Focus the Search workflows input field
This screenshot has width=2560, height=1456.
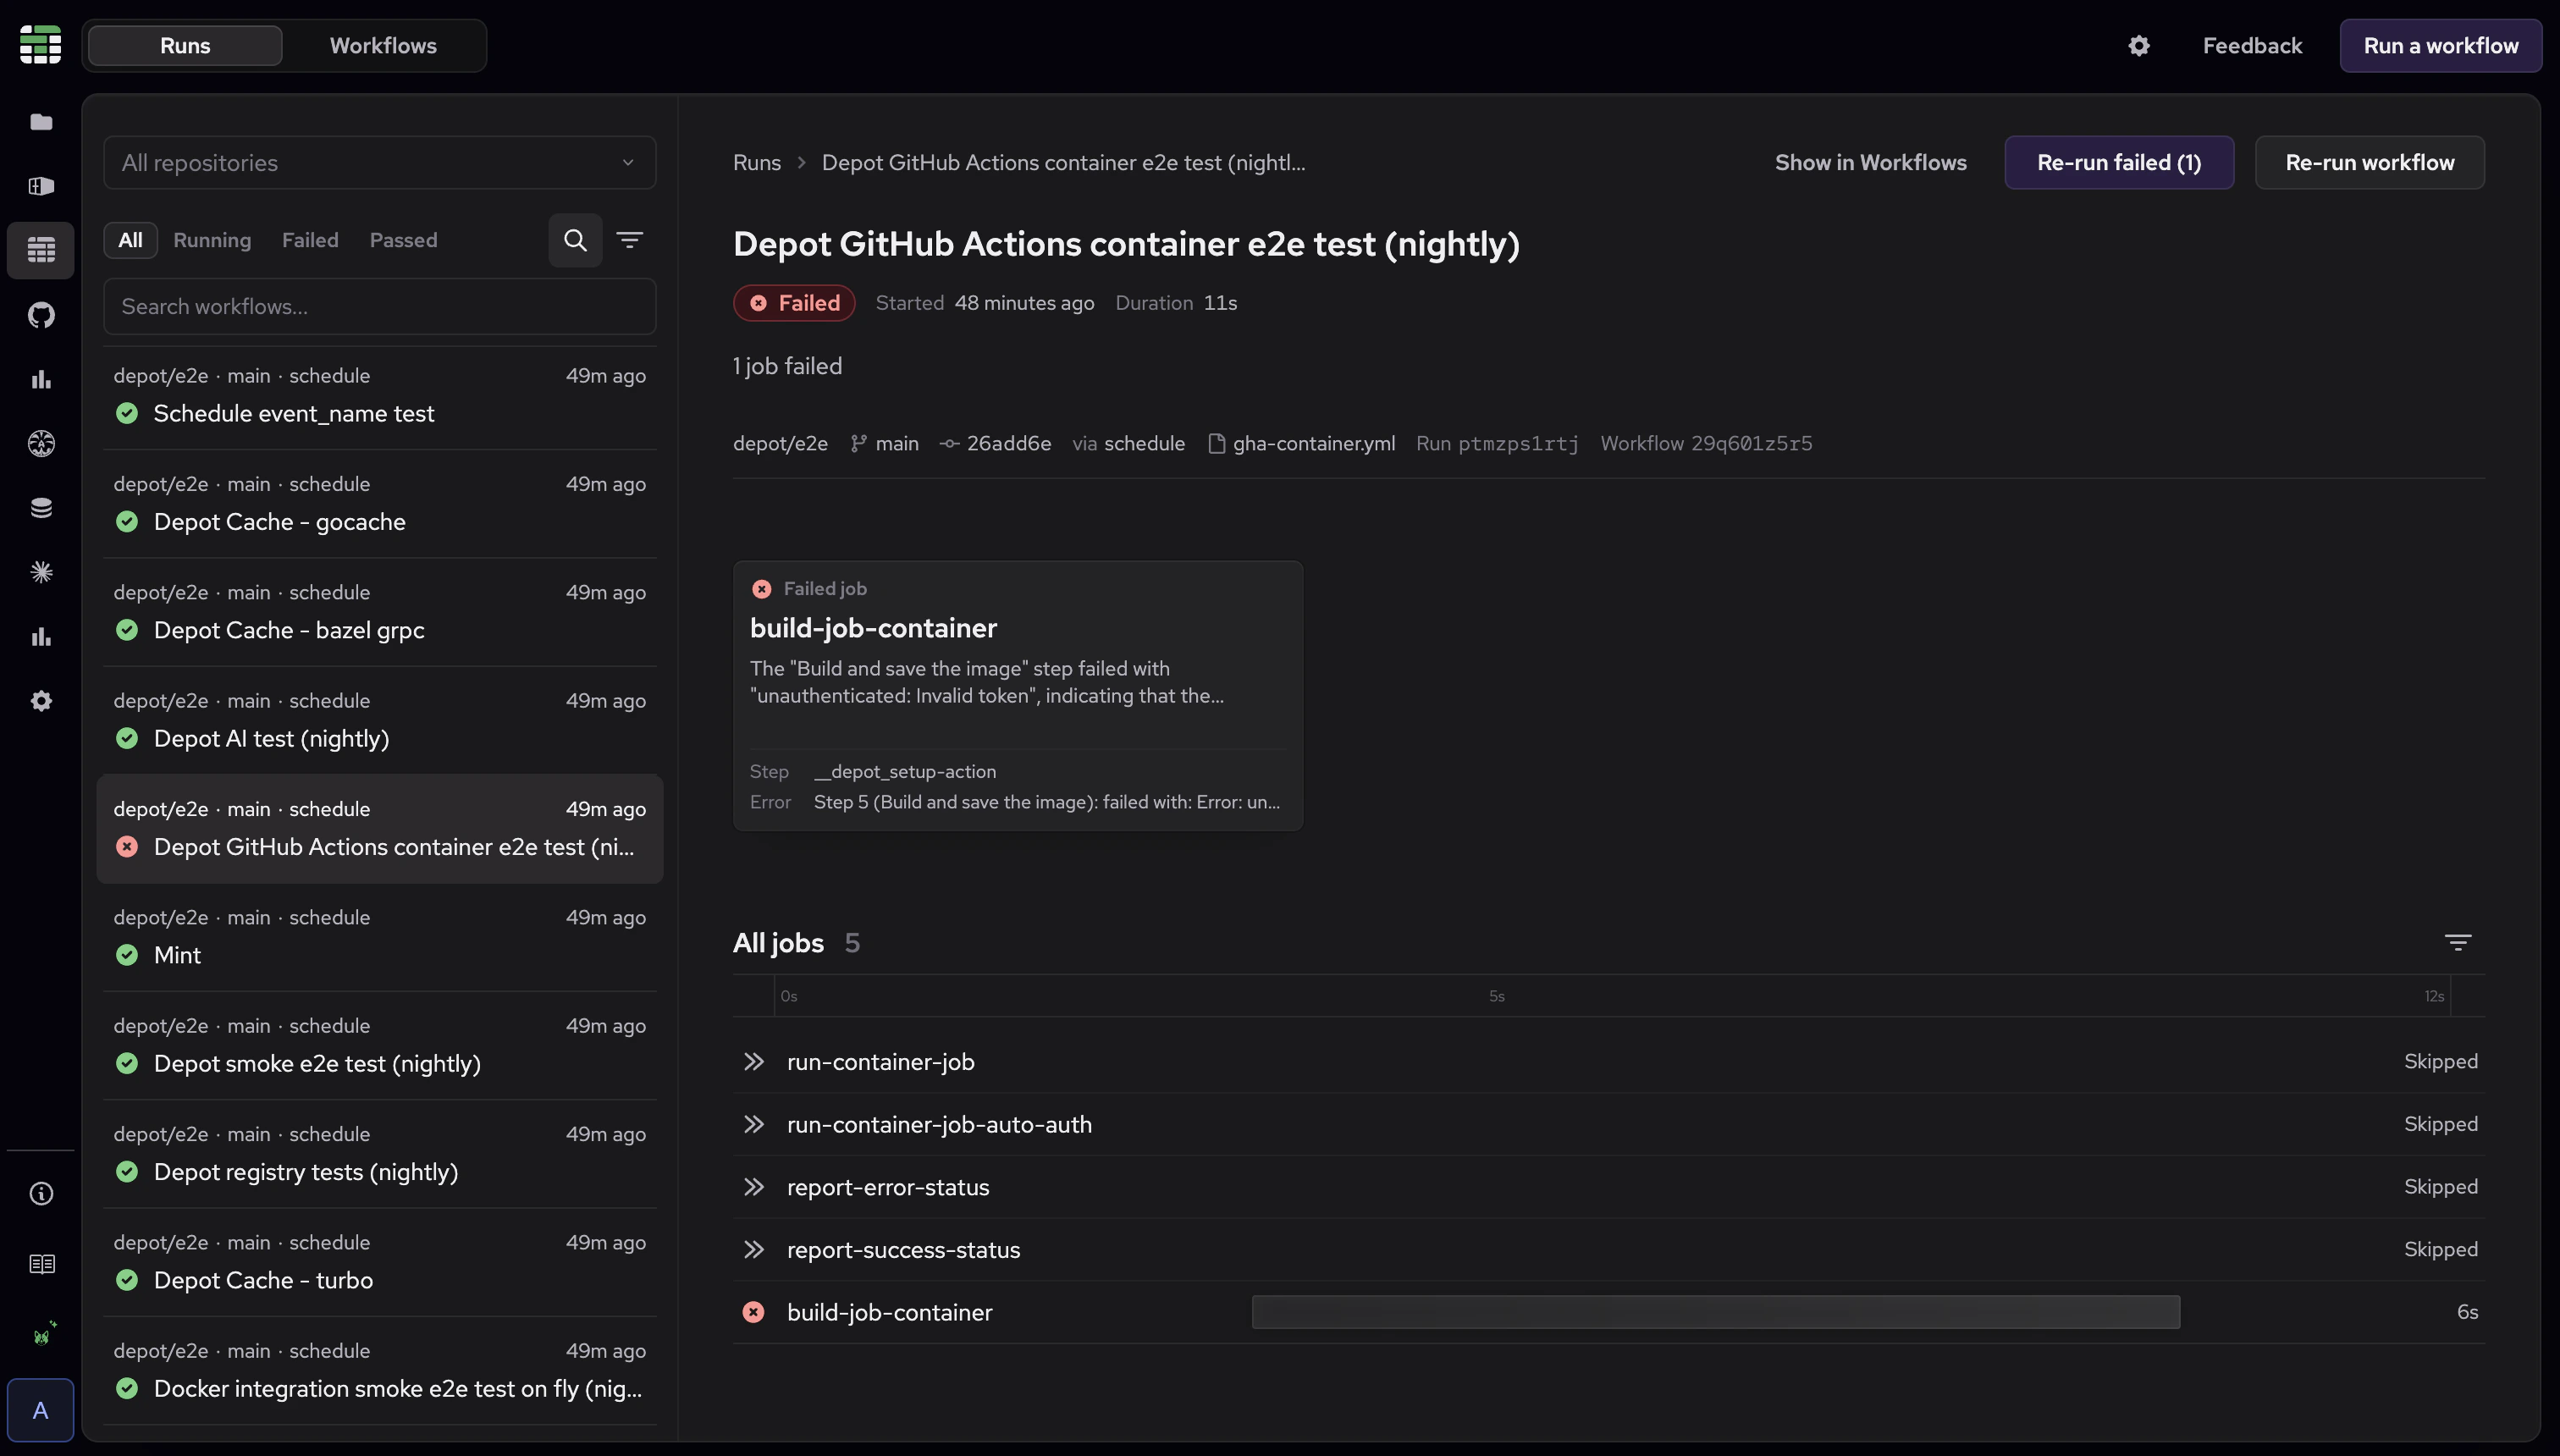380,306
